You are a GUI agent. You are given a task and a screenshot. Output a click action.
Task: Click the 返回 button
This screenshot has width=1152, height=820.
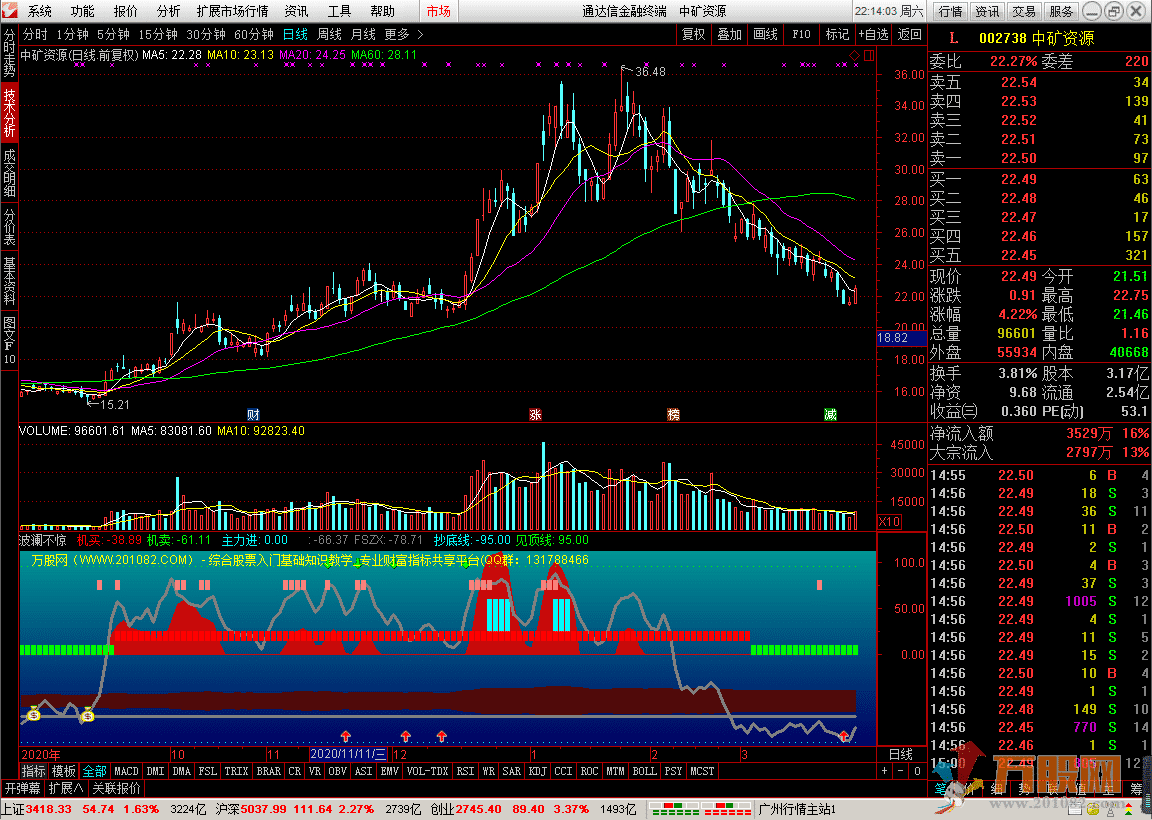910,35
